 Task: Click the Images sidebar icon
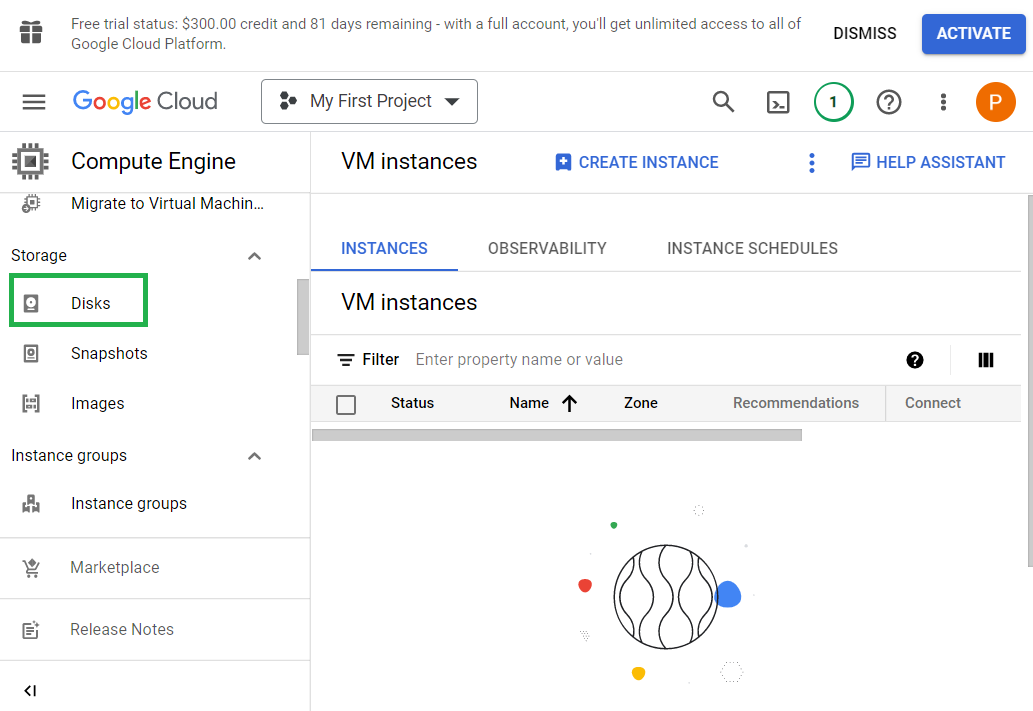click(31, 403)
